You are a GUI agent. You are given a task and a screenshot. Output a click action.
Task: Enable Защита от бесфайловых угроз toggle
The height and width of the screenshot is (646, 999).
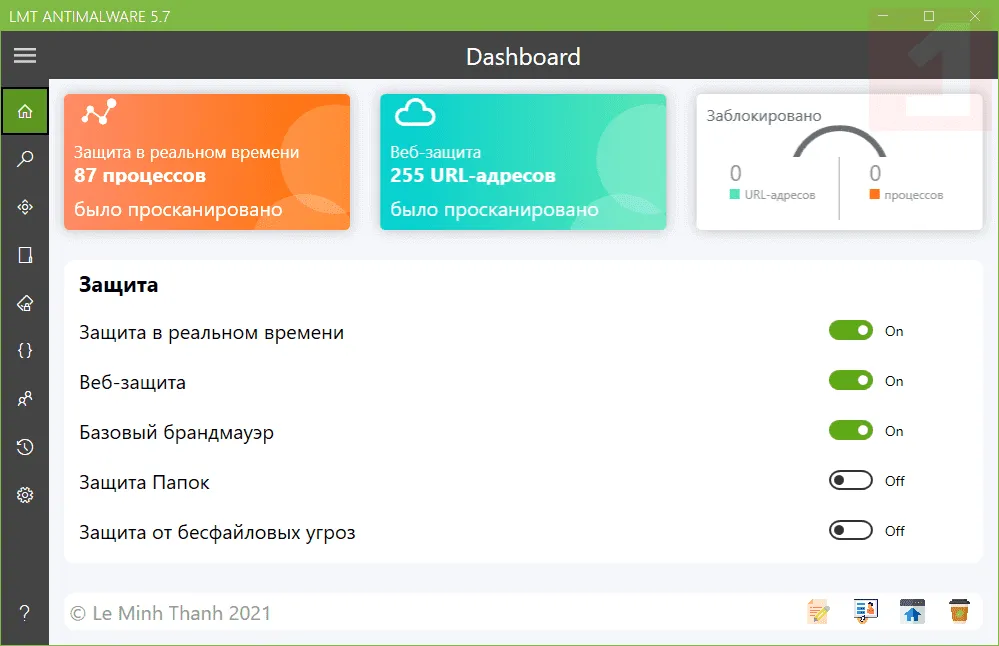(x=851, y=530)
